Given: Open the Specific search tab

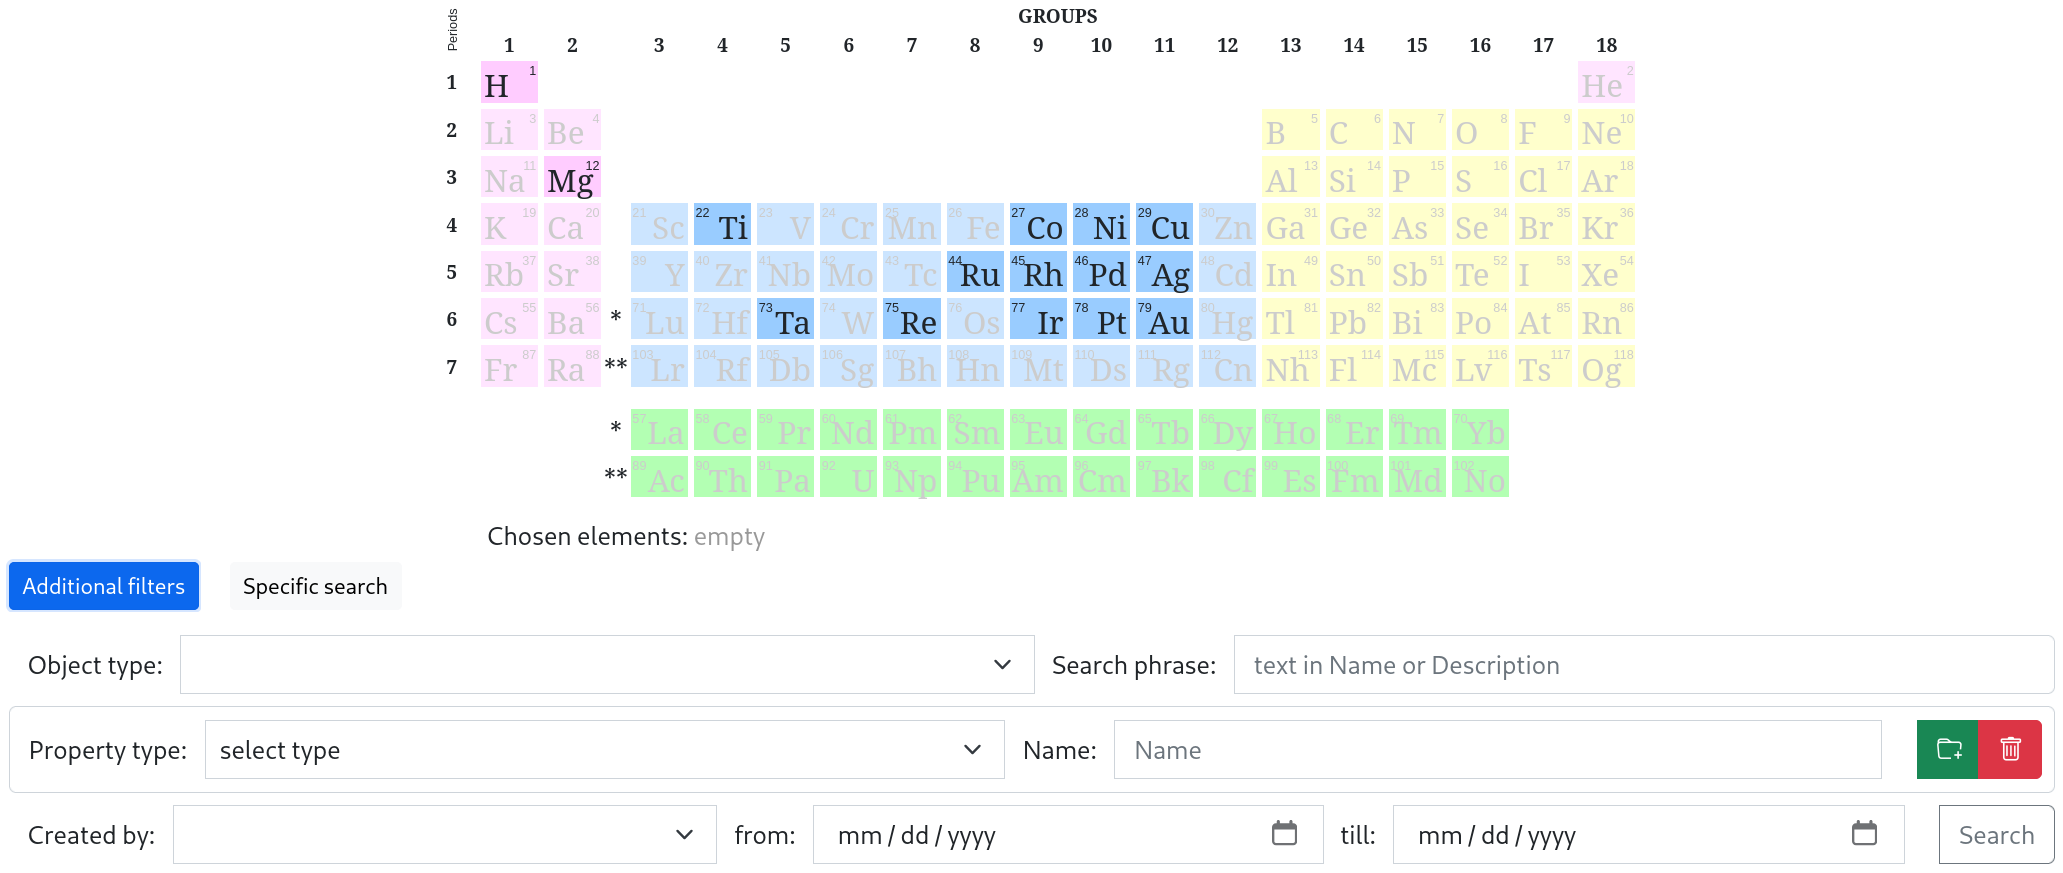Looking at the screenshot, I should point(315,586).
